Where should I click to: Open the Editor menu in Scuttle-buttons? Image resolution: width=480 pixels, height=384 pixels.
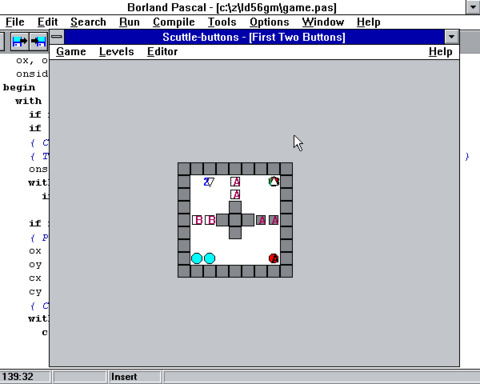coord(162,52)
